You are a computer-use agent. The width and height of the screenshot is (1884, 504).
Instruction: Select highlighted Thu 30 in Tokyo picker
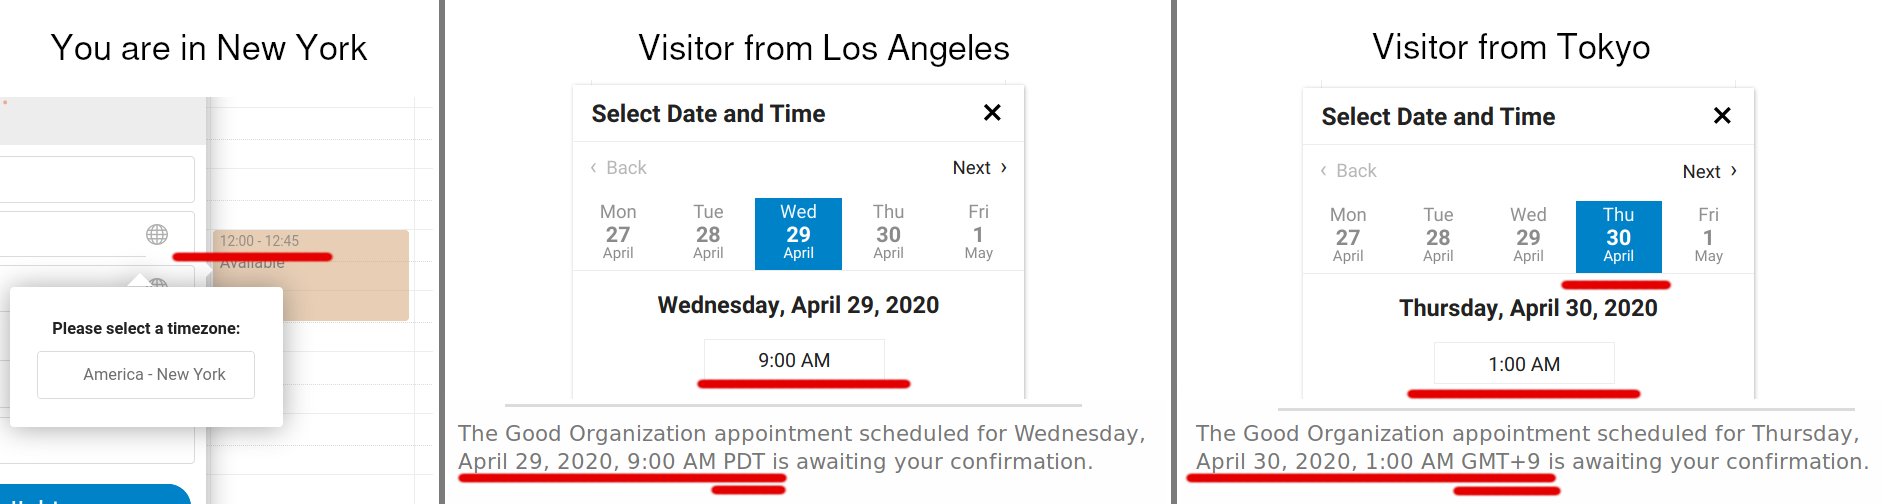[x=1618, y=236]
